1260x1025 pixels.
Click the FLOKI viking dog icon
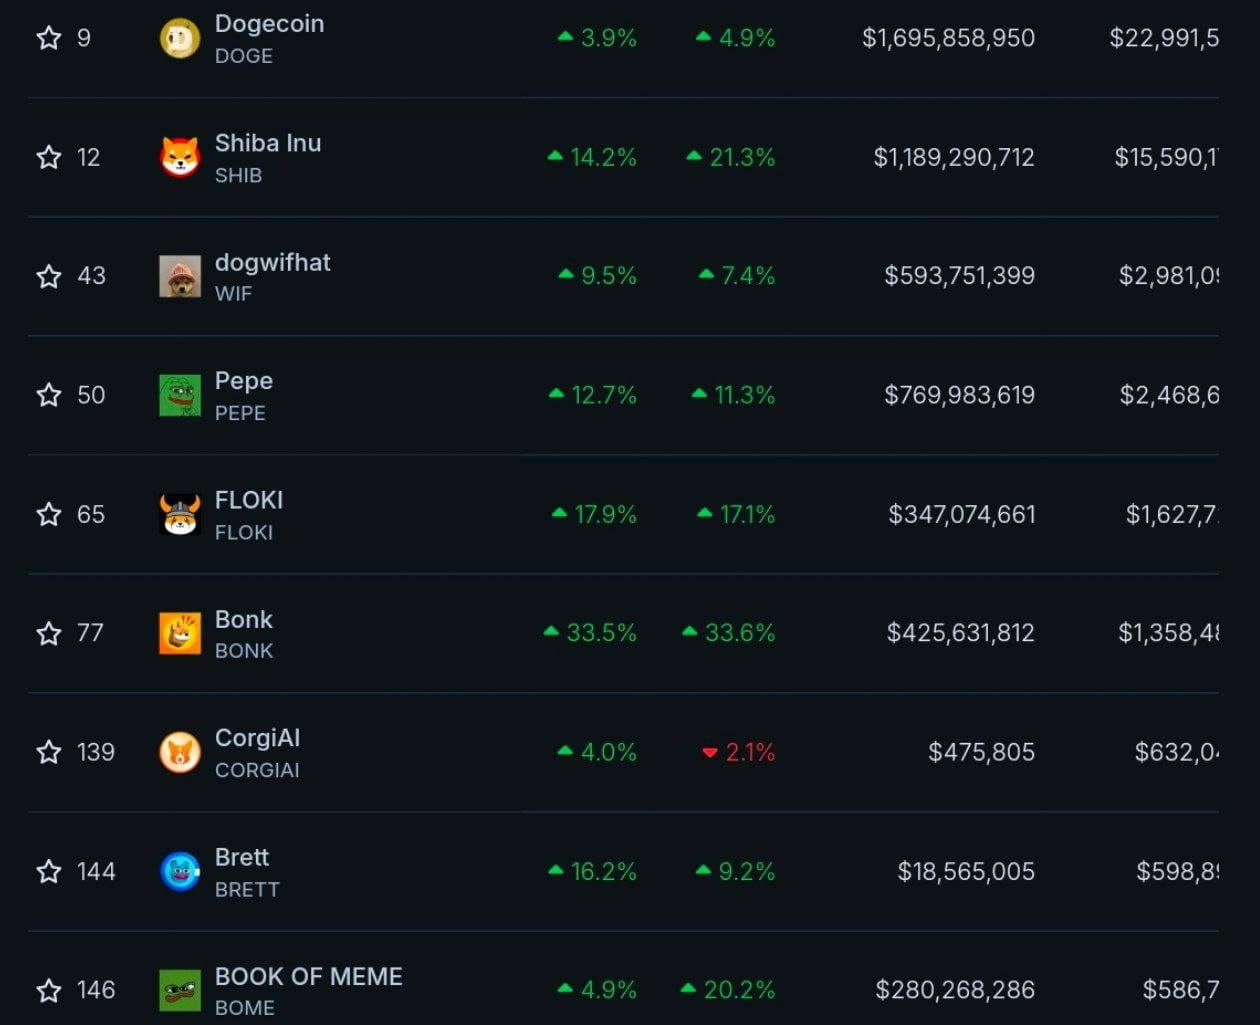click(x=180, y=514)
